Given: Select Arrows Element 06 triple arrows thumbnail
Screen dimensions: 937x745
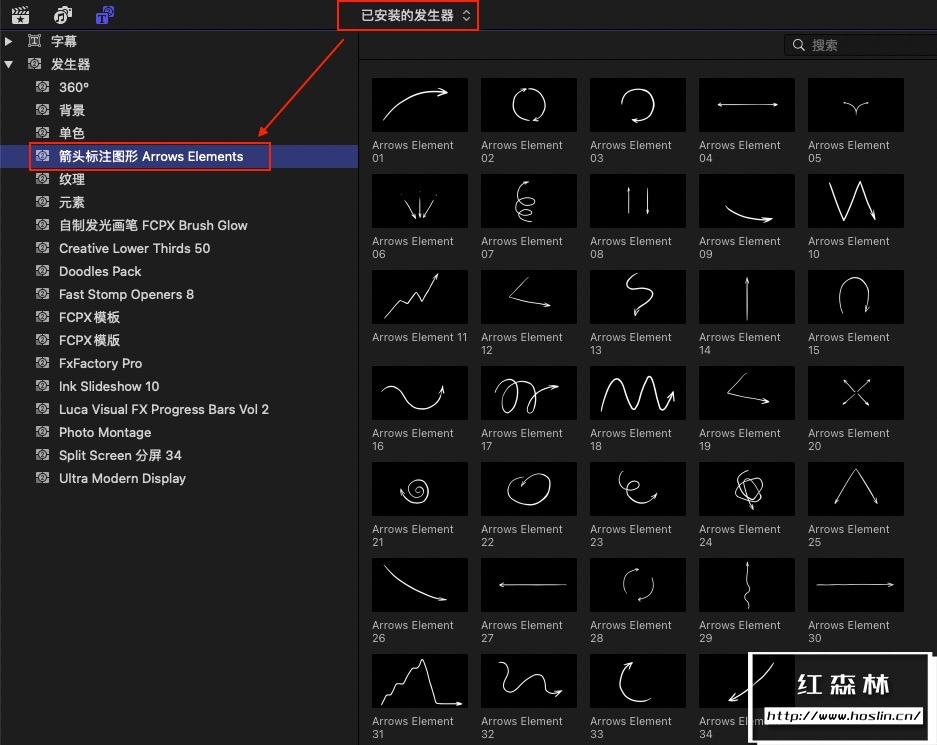Looking at the screenshot, I should point(419,201).
